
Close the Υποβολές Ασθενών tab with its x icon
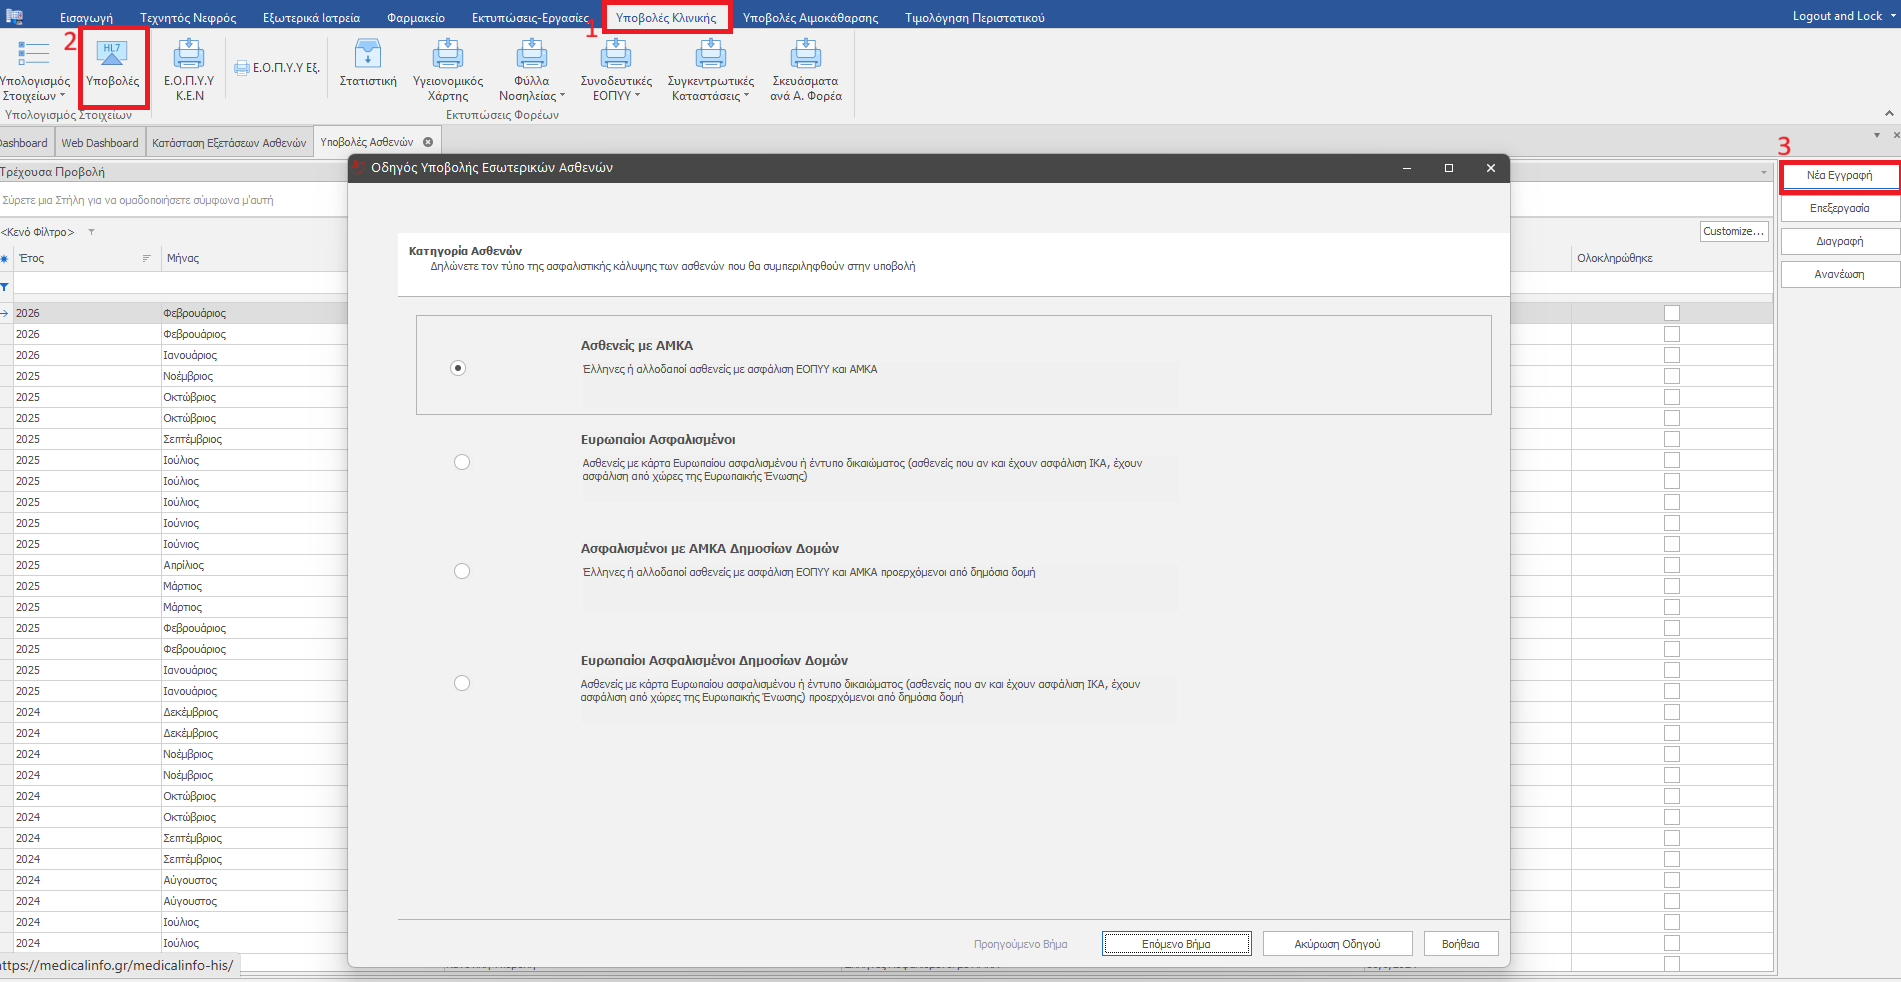click(x=428, y=142)
